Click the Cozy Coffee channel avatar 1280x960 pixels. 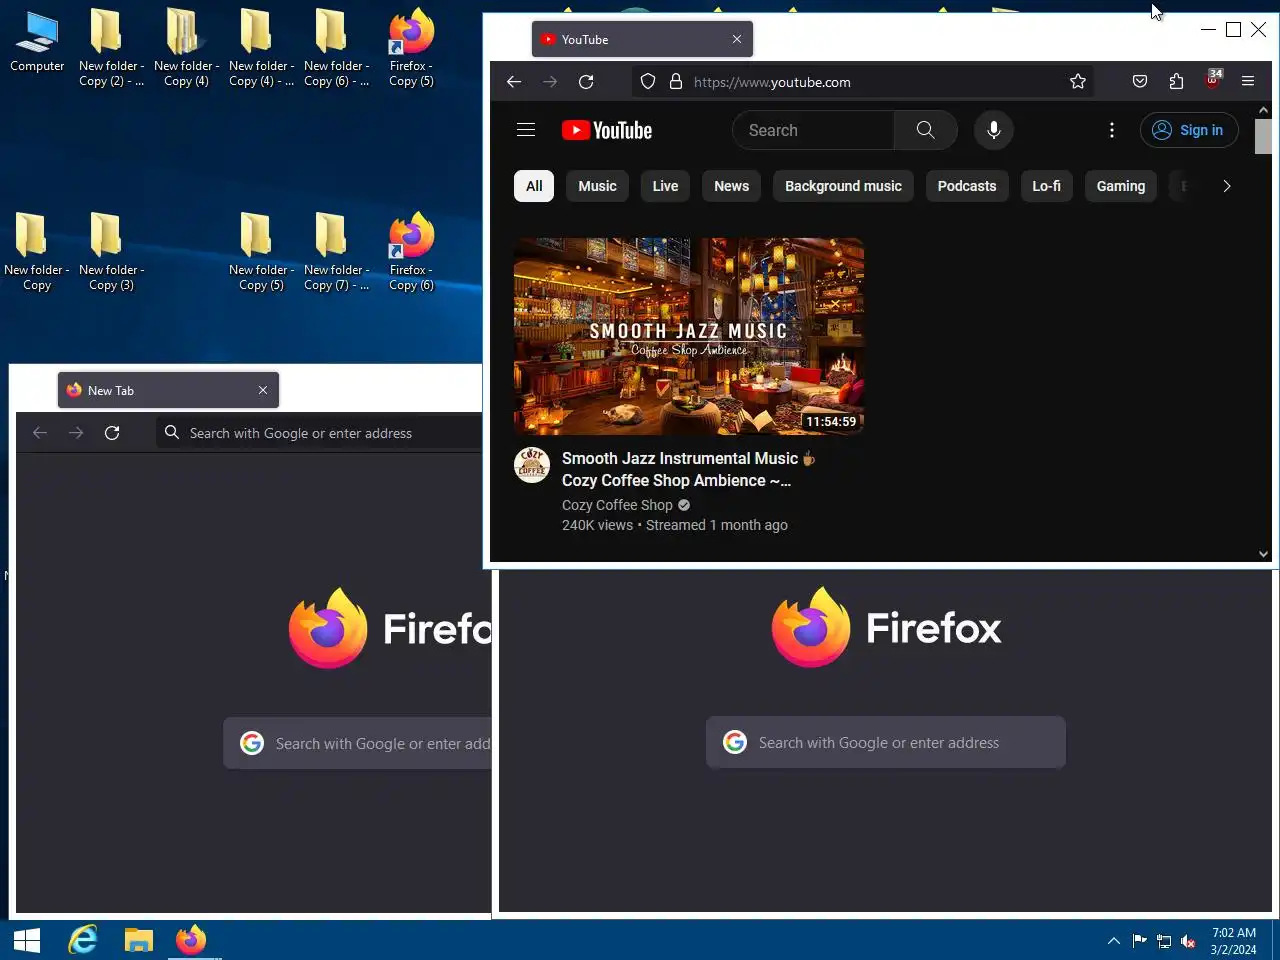[x=532, y=465]
